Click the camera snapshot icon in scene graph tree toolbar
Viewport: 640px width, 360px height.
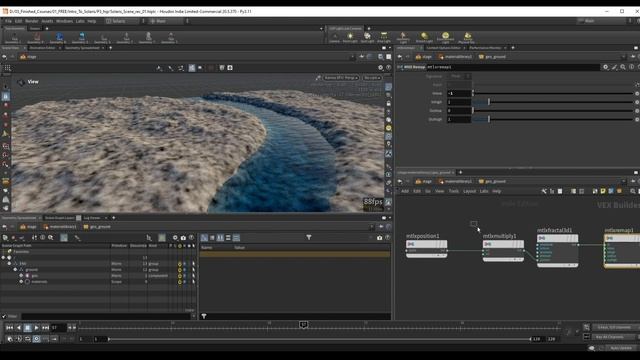183,238
